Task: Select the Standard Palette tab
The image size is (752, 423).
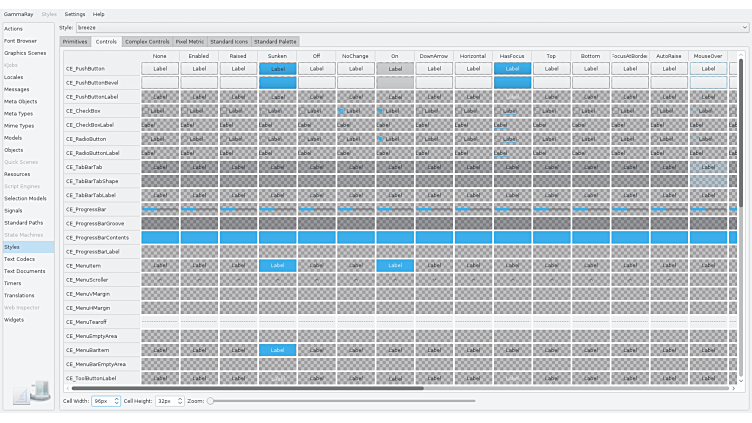Action: click(x=275, y=42)
